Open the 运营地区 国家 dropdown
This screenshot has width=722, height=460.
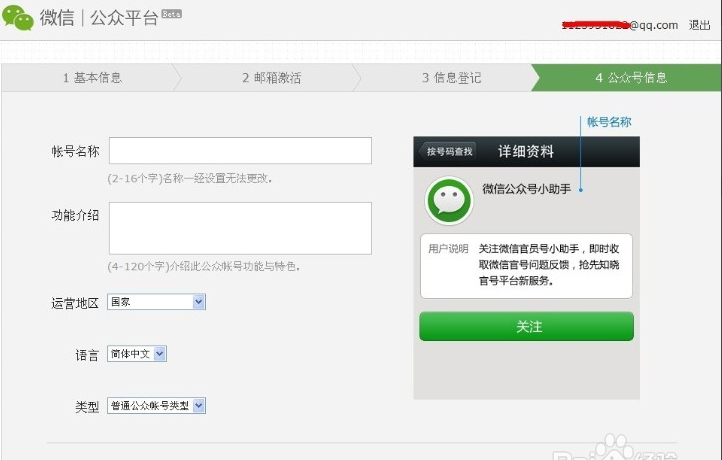click(x=157, y=302)
